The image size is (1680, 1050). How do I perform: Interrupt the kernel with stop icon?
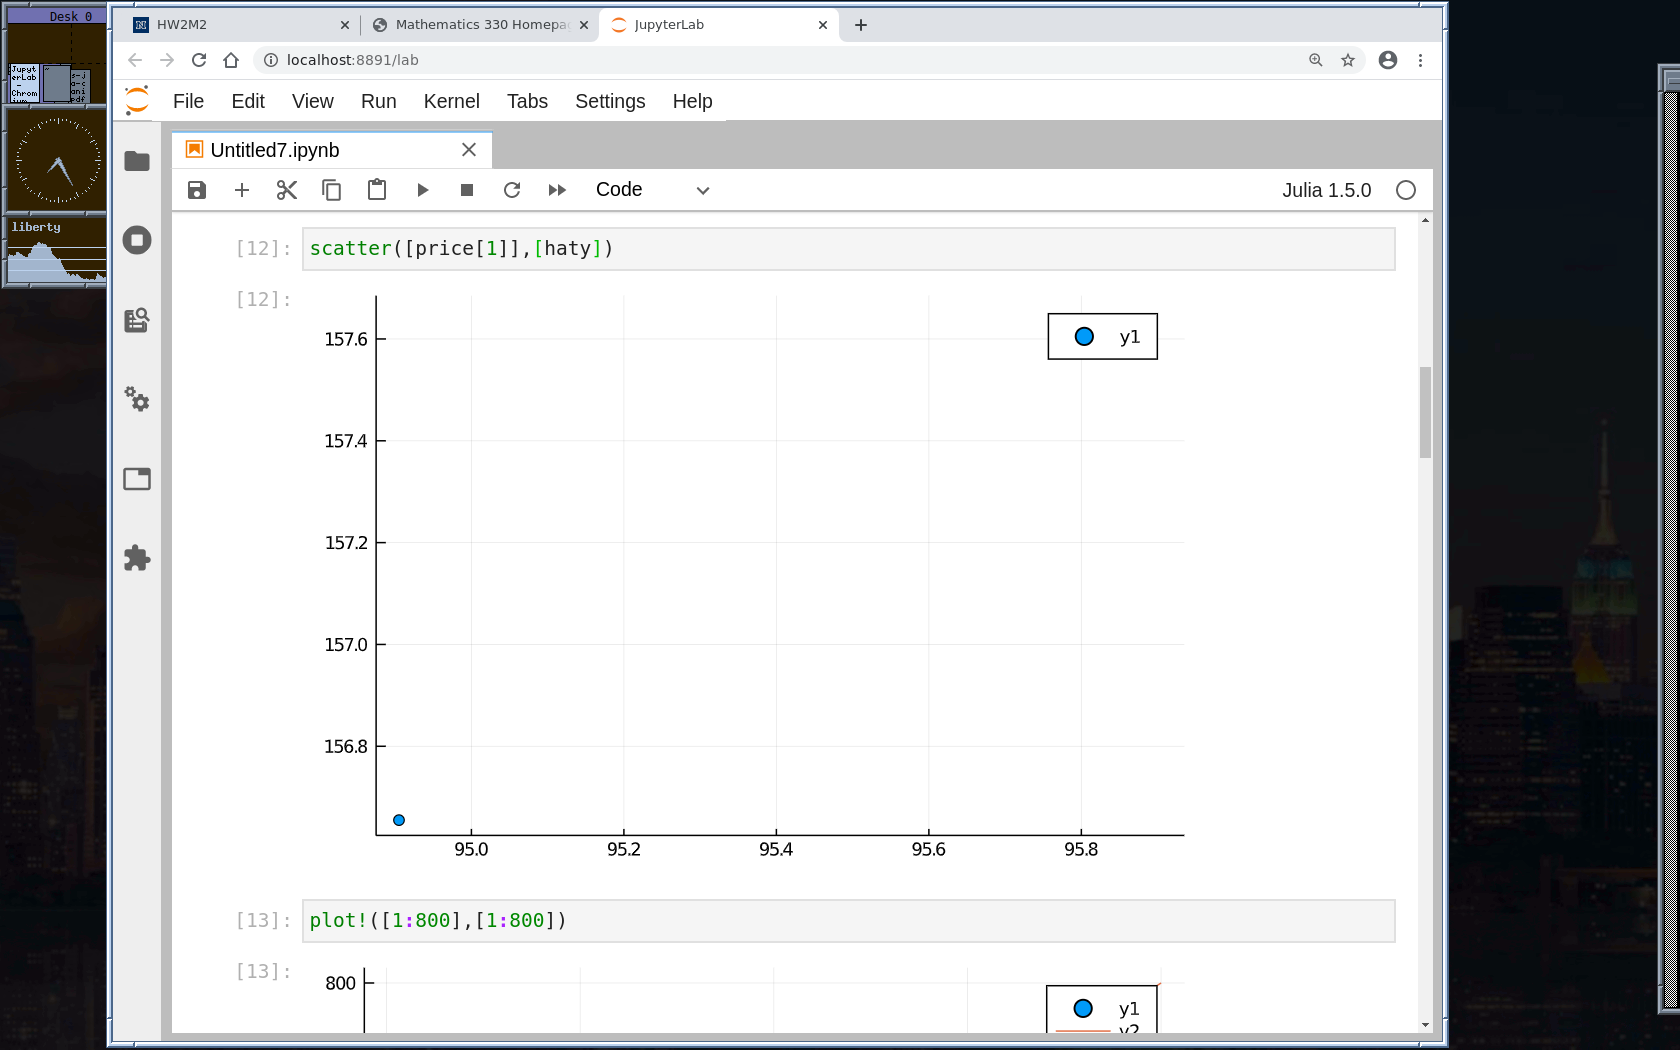(467, 190)
